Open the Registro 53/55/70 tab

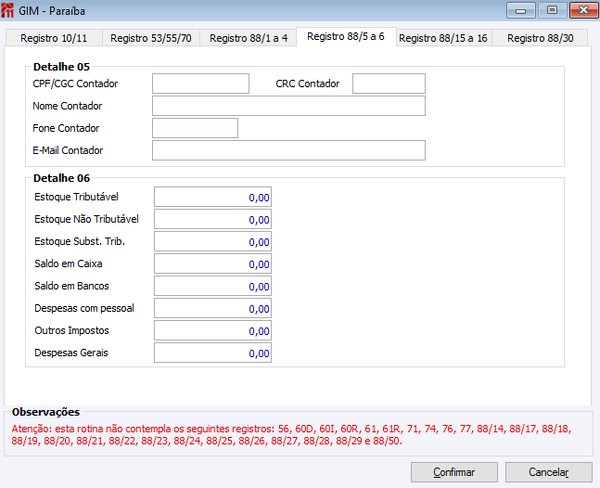click(151, 38)
